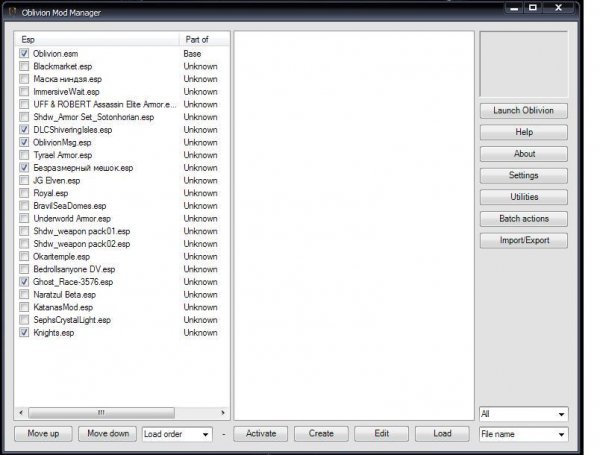This screenshot has width=600, height=455.
Task: Tick the checkbox for ImmersiveWait.esp
Action: coord(24,91)
